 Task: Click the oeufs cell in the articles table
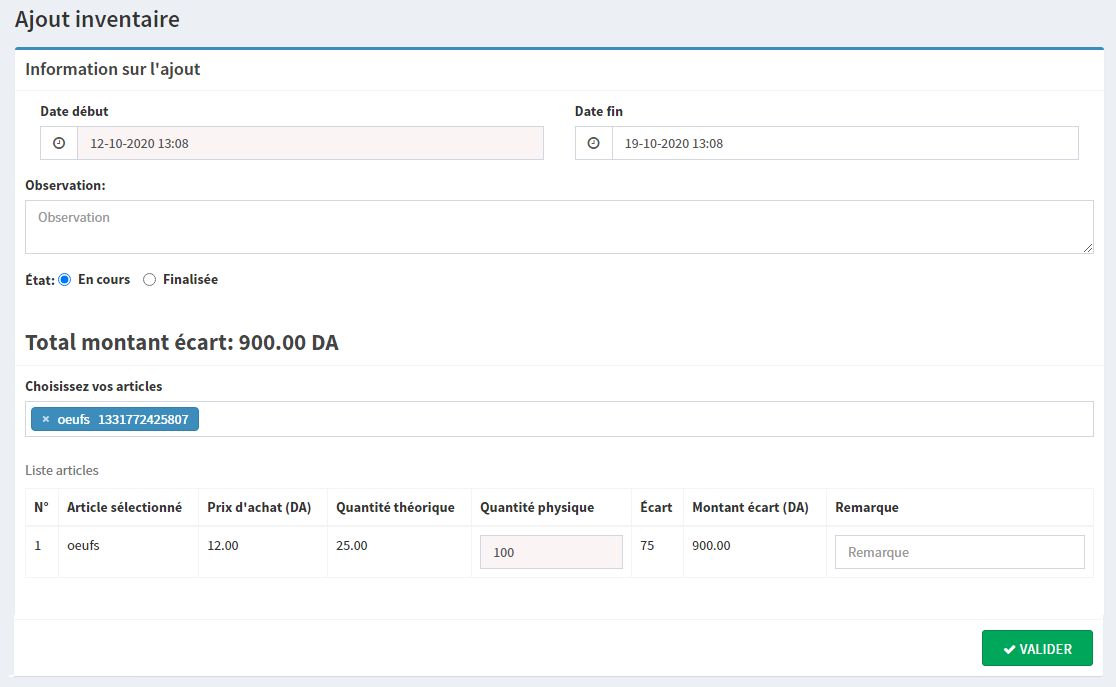(x=83, y=546)
